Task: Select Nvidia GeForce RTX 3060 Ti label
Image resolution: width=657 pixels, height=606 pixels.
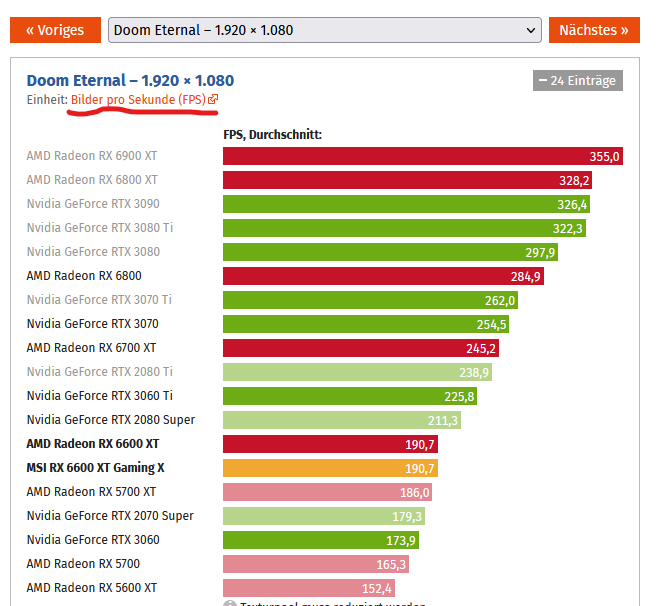Action: (100, 396)
